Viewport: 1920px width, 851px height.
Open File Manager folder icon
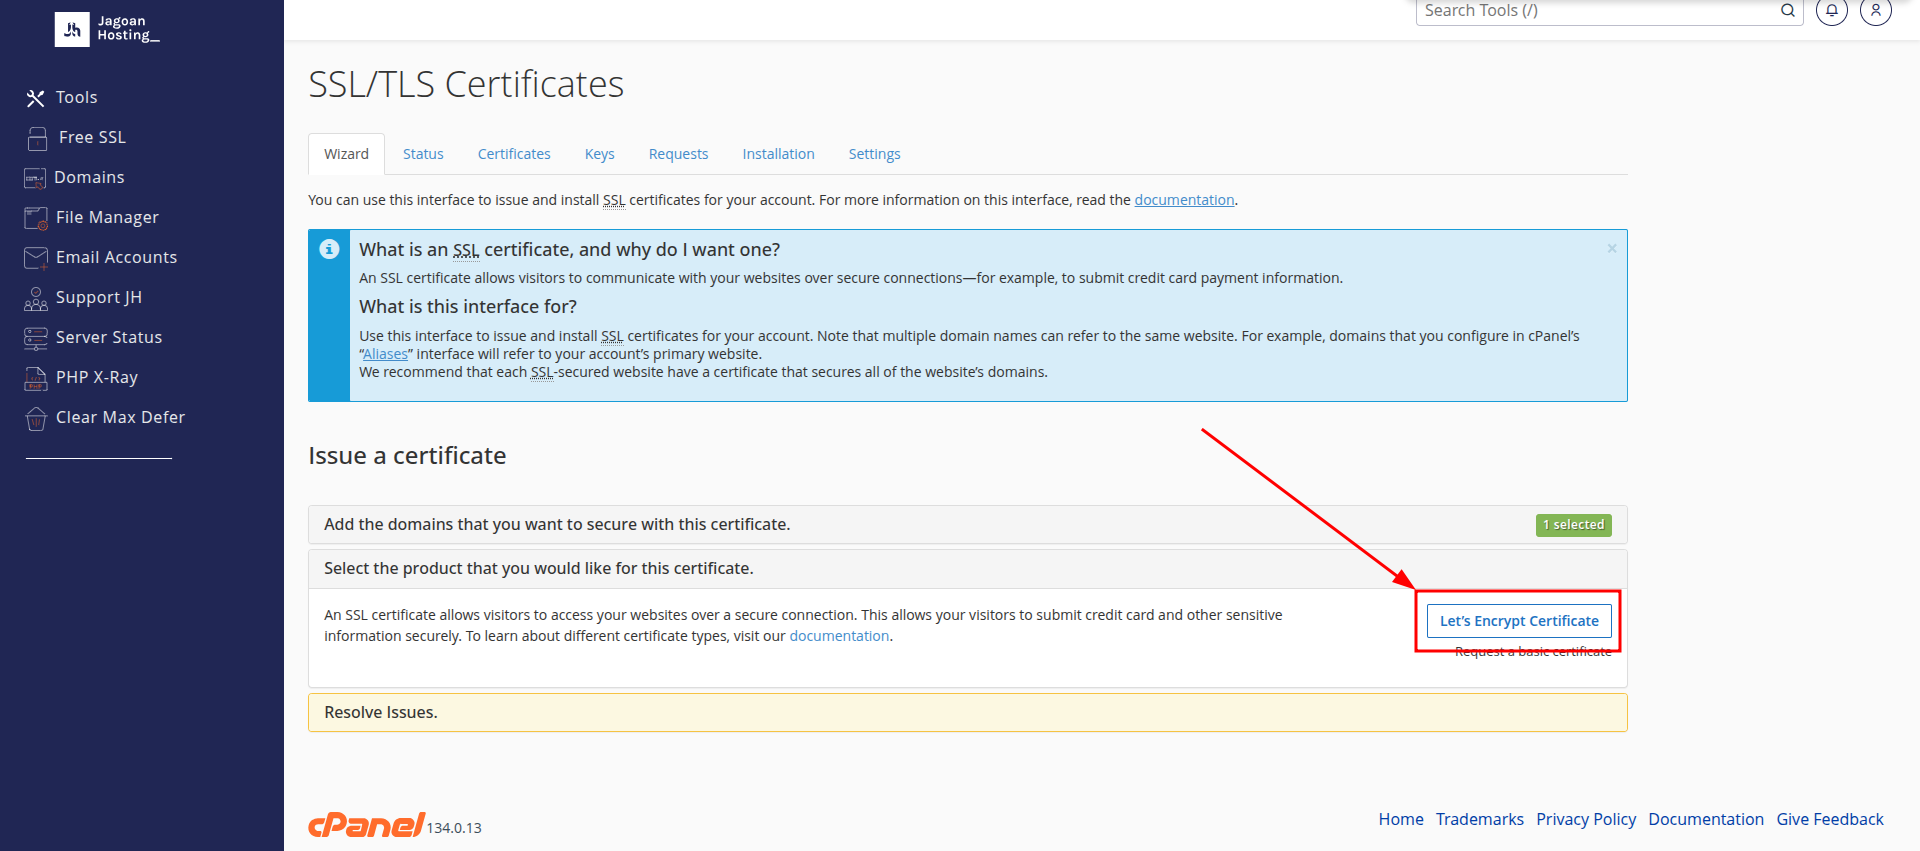point(36,218)
